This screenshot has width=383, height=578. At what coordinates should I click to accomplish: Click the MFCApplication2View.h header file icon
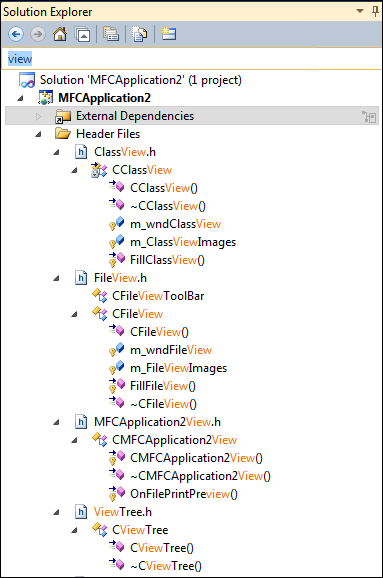81,422
